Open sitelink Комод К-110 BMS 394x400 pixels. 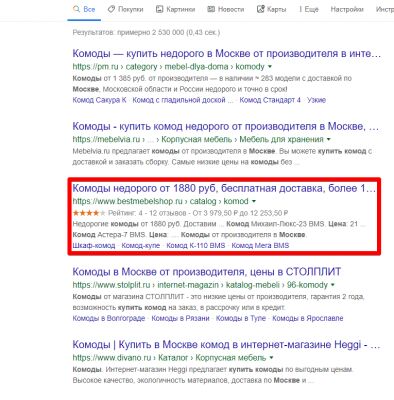(196, 246)
